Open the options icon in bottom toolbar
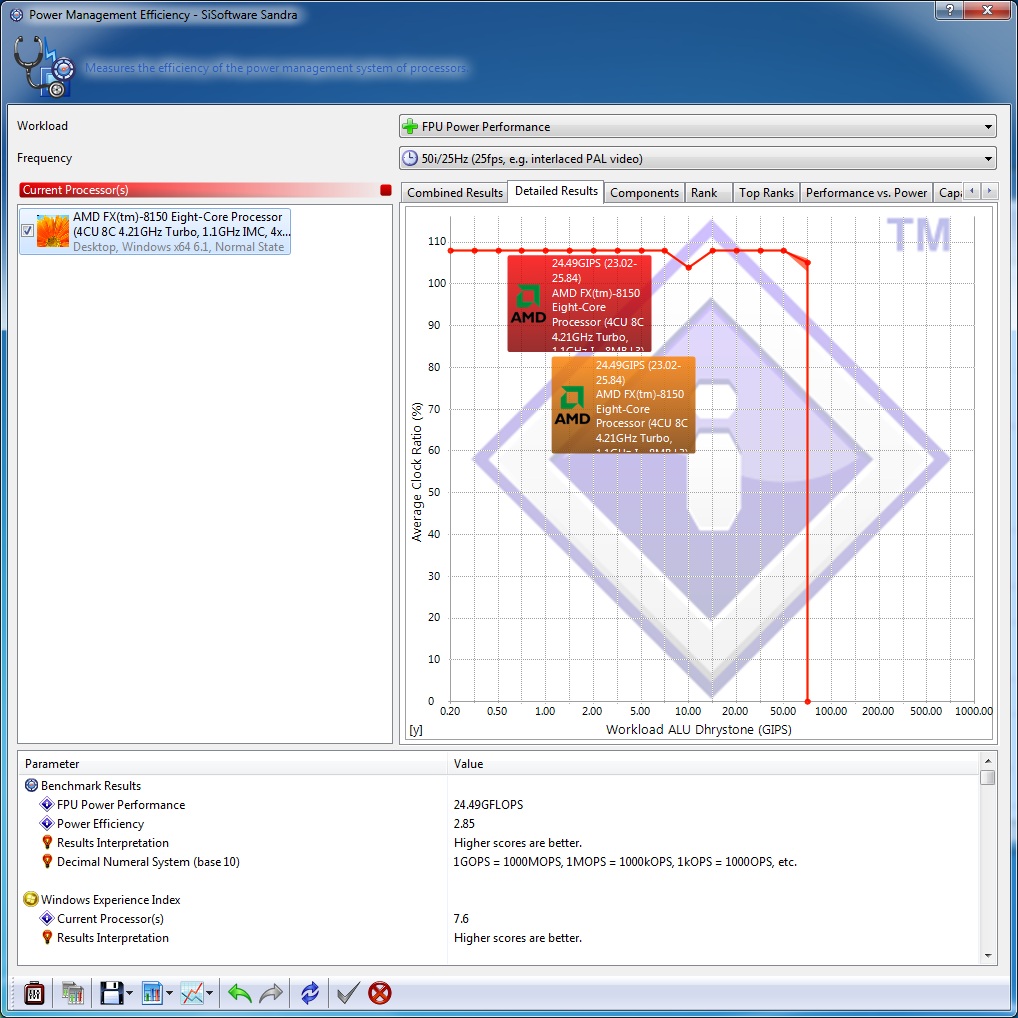The width and height of the screenshot is (1018, 1018). tap(34, 993)
